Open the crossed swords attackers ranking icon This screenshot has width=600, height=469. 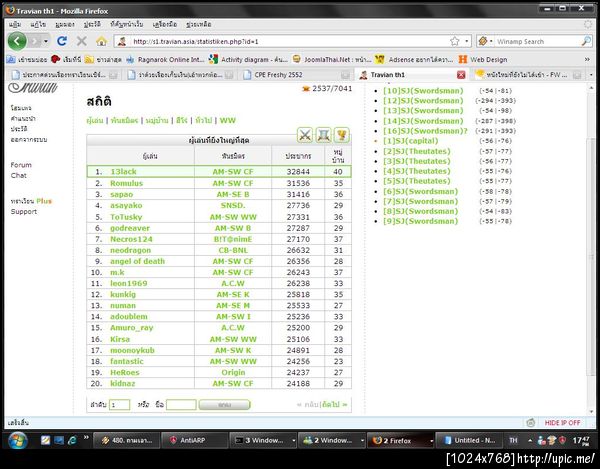[x=305, y=135]
